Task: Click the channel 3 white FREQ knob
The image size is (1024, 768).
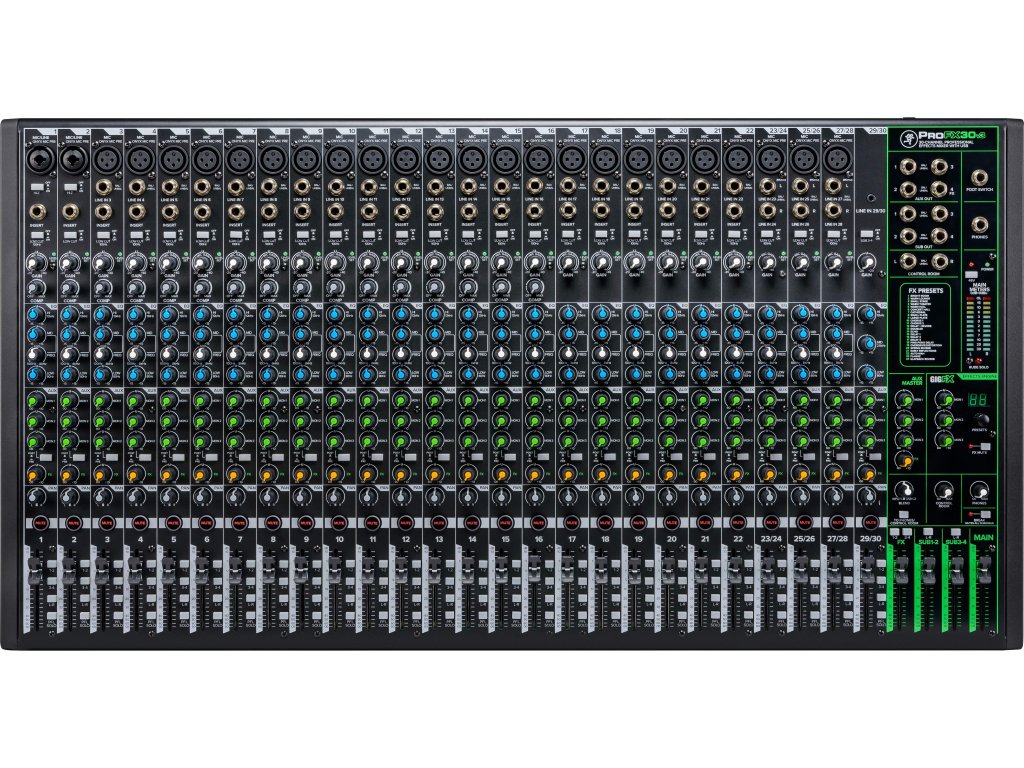Action: (101, 355)
